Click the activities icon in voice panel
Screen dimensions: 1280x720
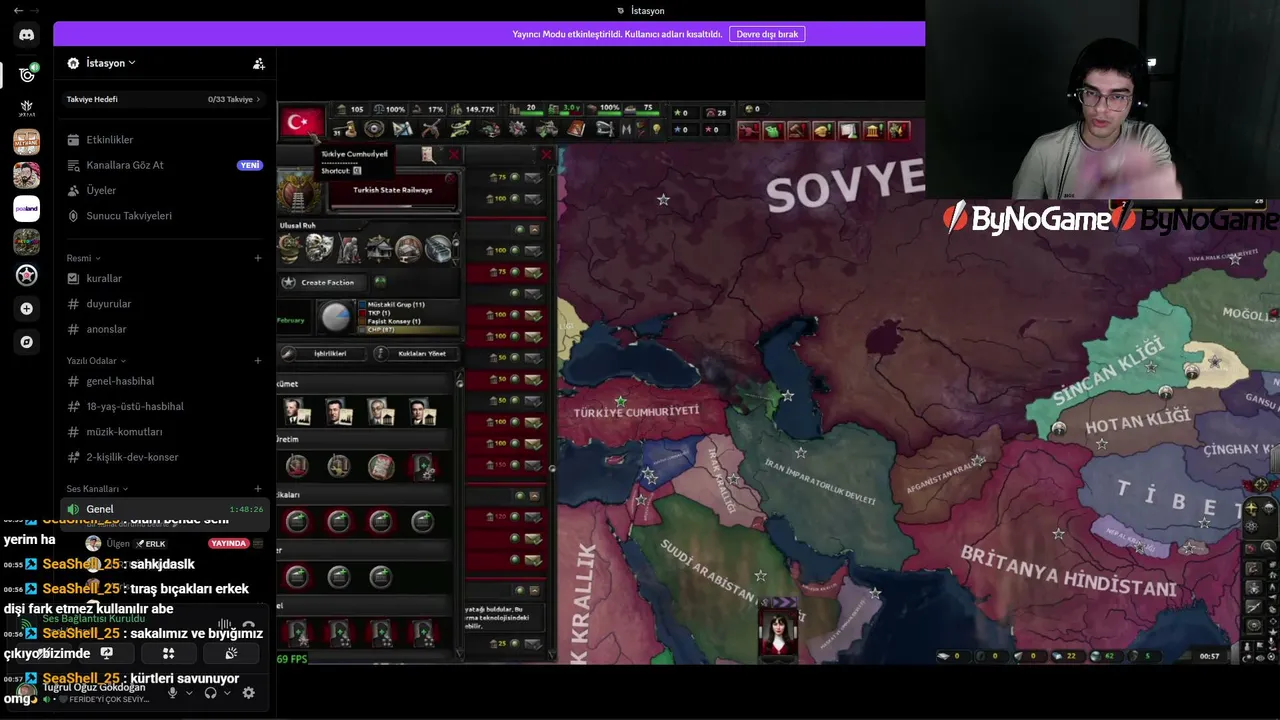point(168,653)
